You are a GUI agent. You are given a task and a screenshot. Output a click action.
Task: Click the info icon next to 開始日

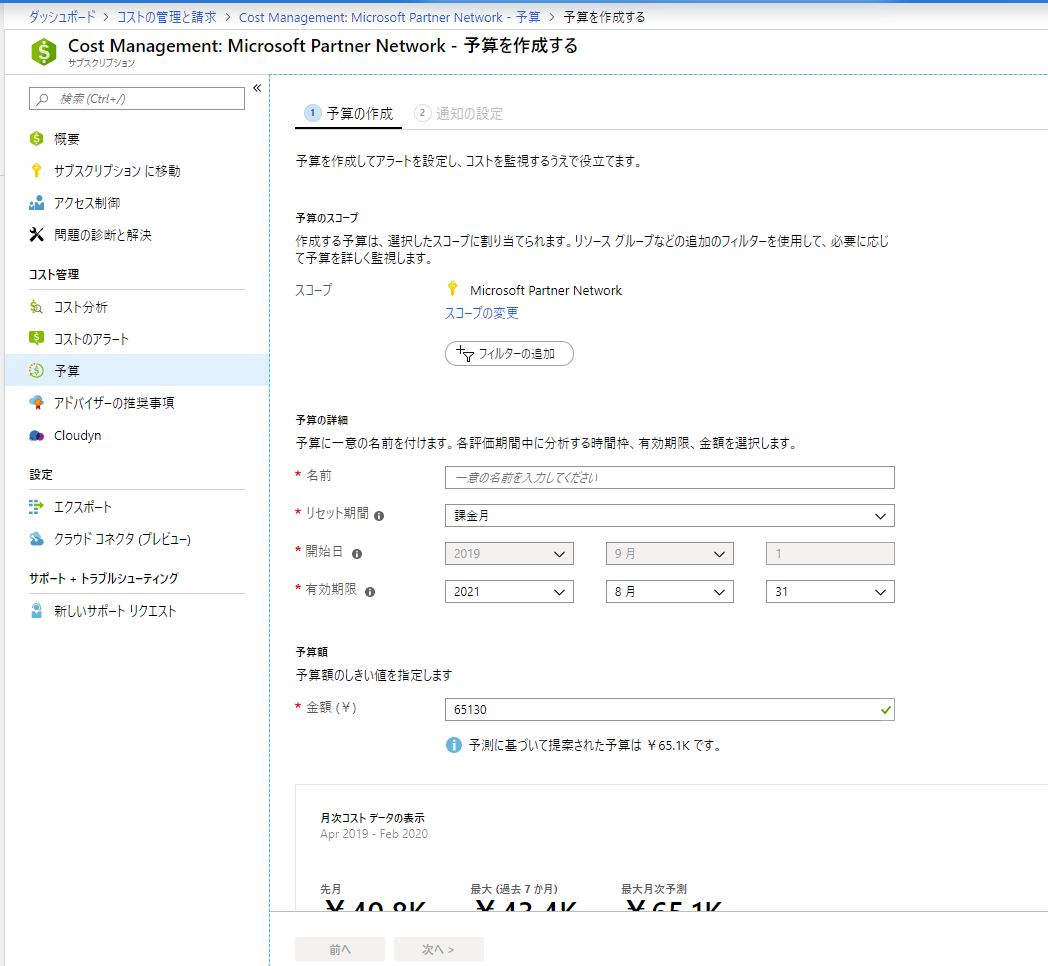point(357,554)
